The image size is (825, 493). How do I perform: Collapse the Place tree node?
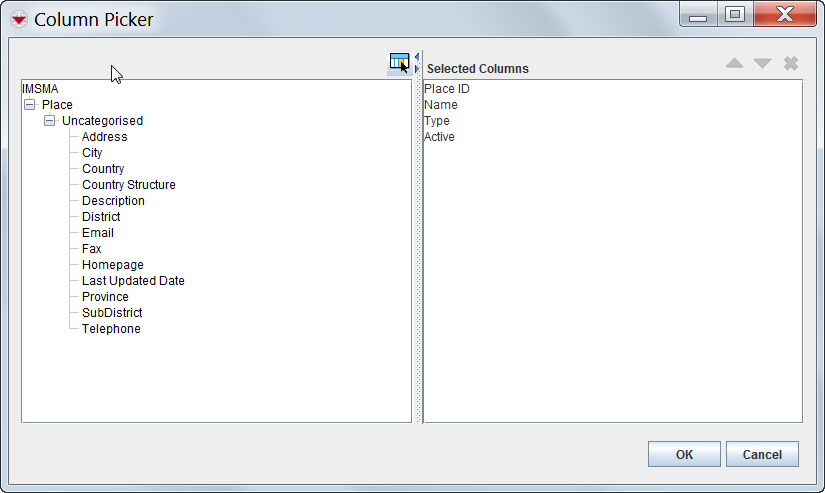tap(29, 105)
